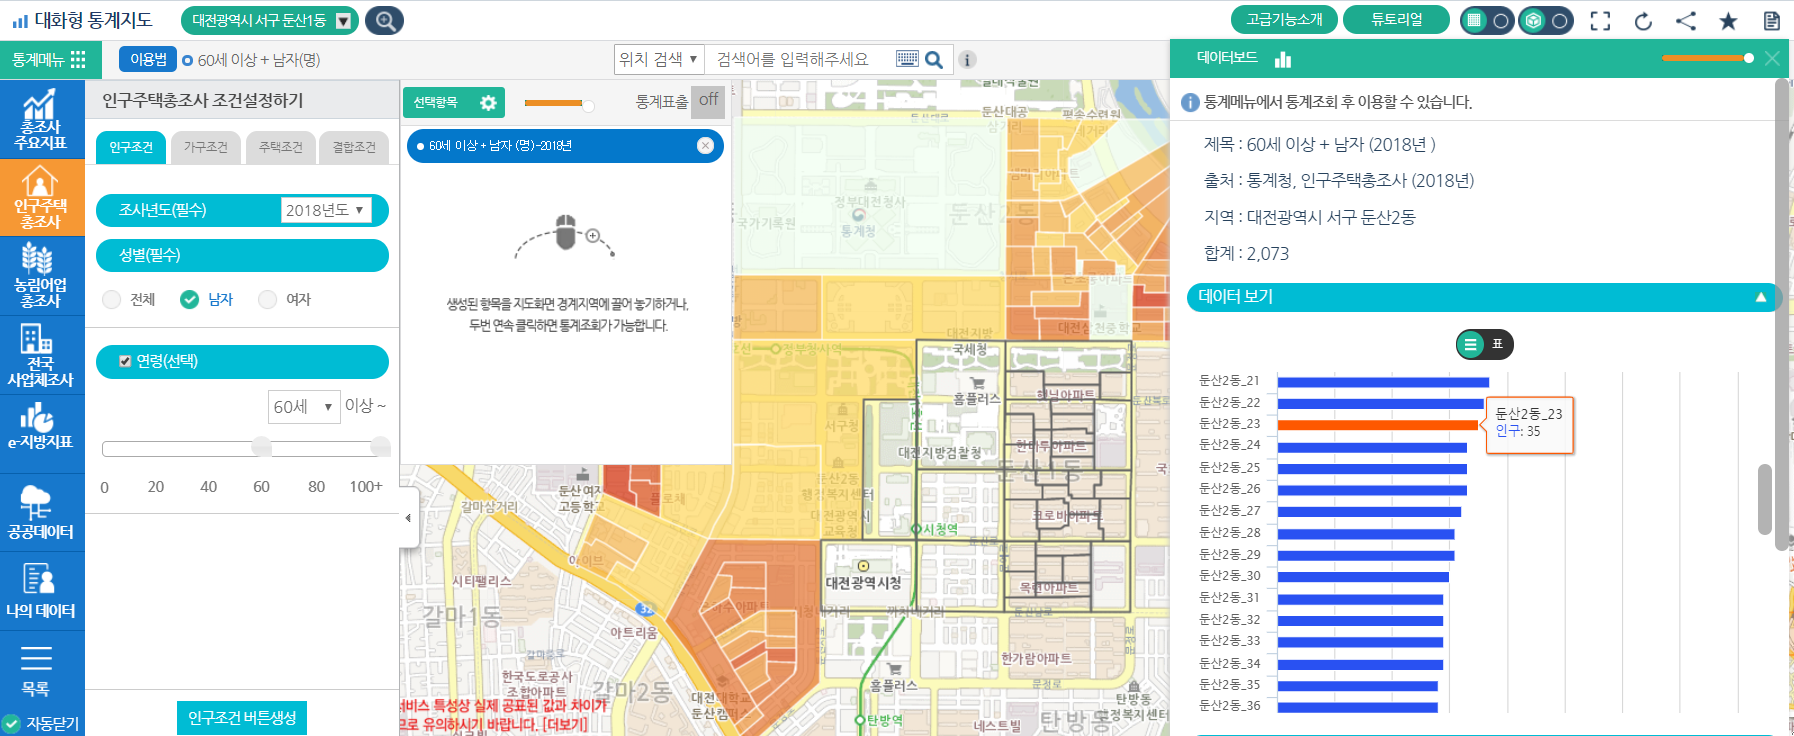Click the age range slider handle
Screen dimensions: 1794x736
[x=262, y=447]
